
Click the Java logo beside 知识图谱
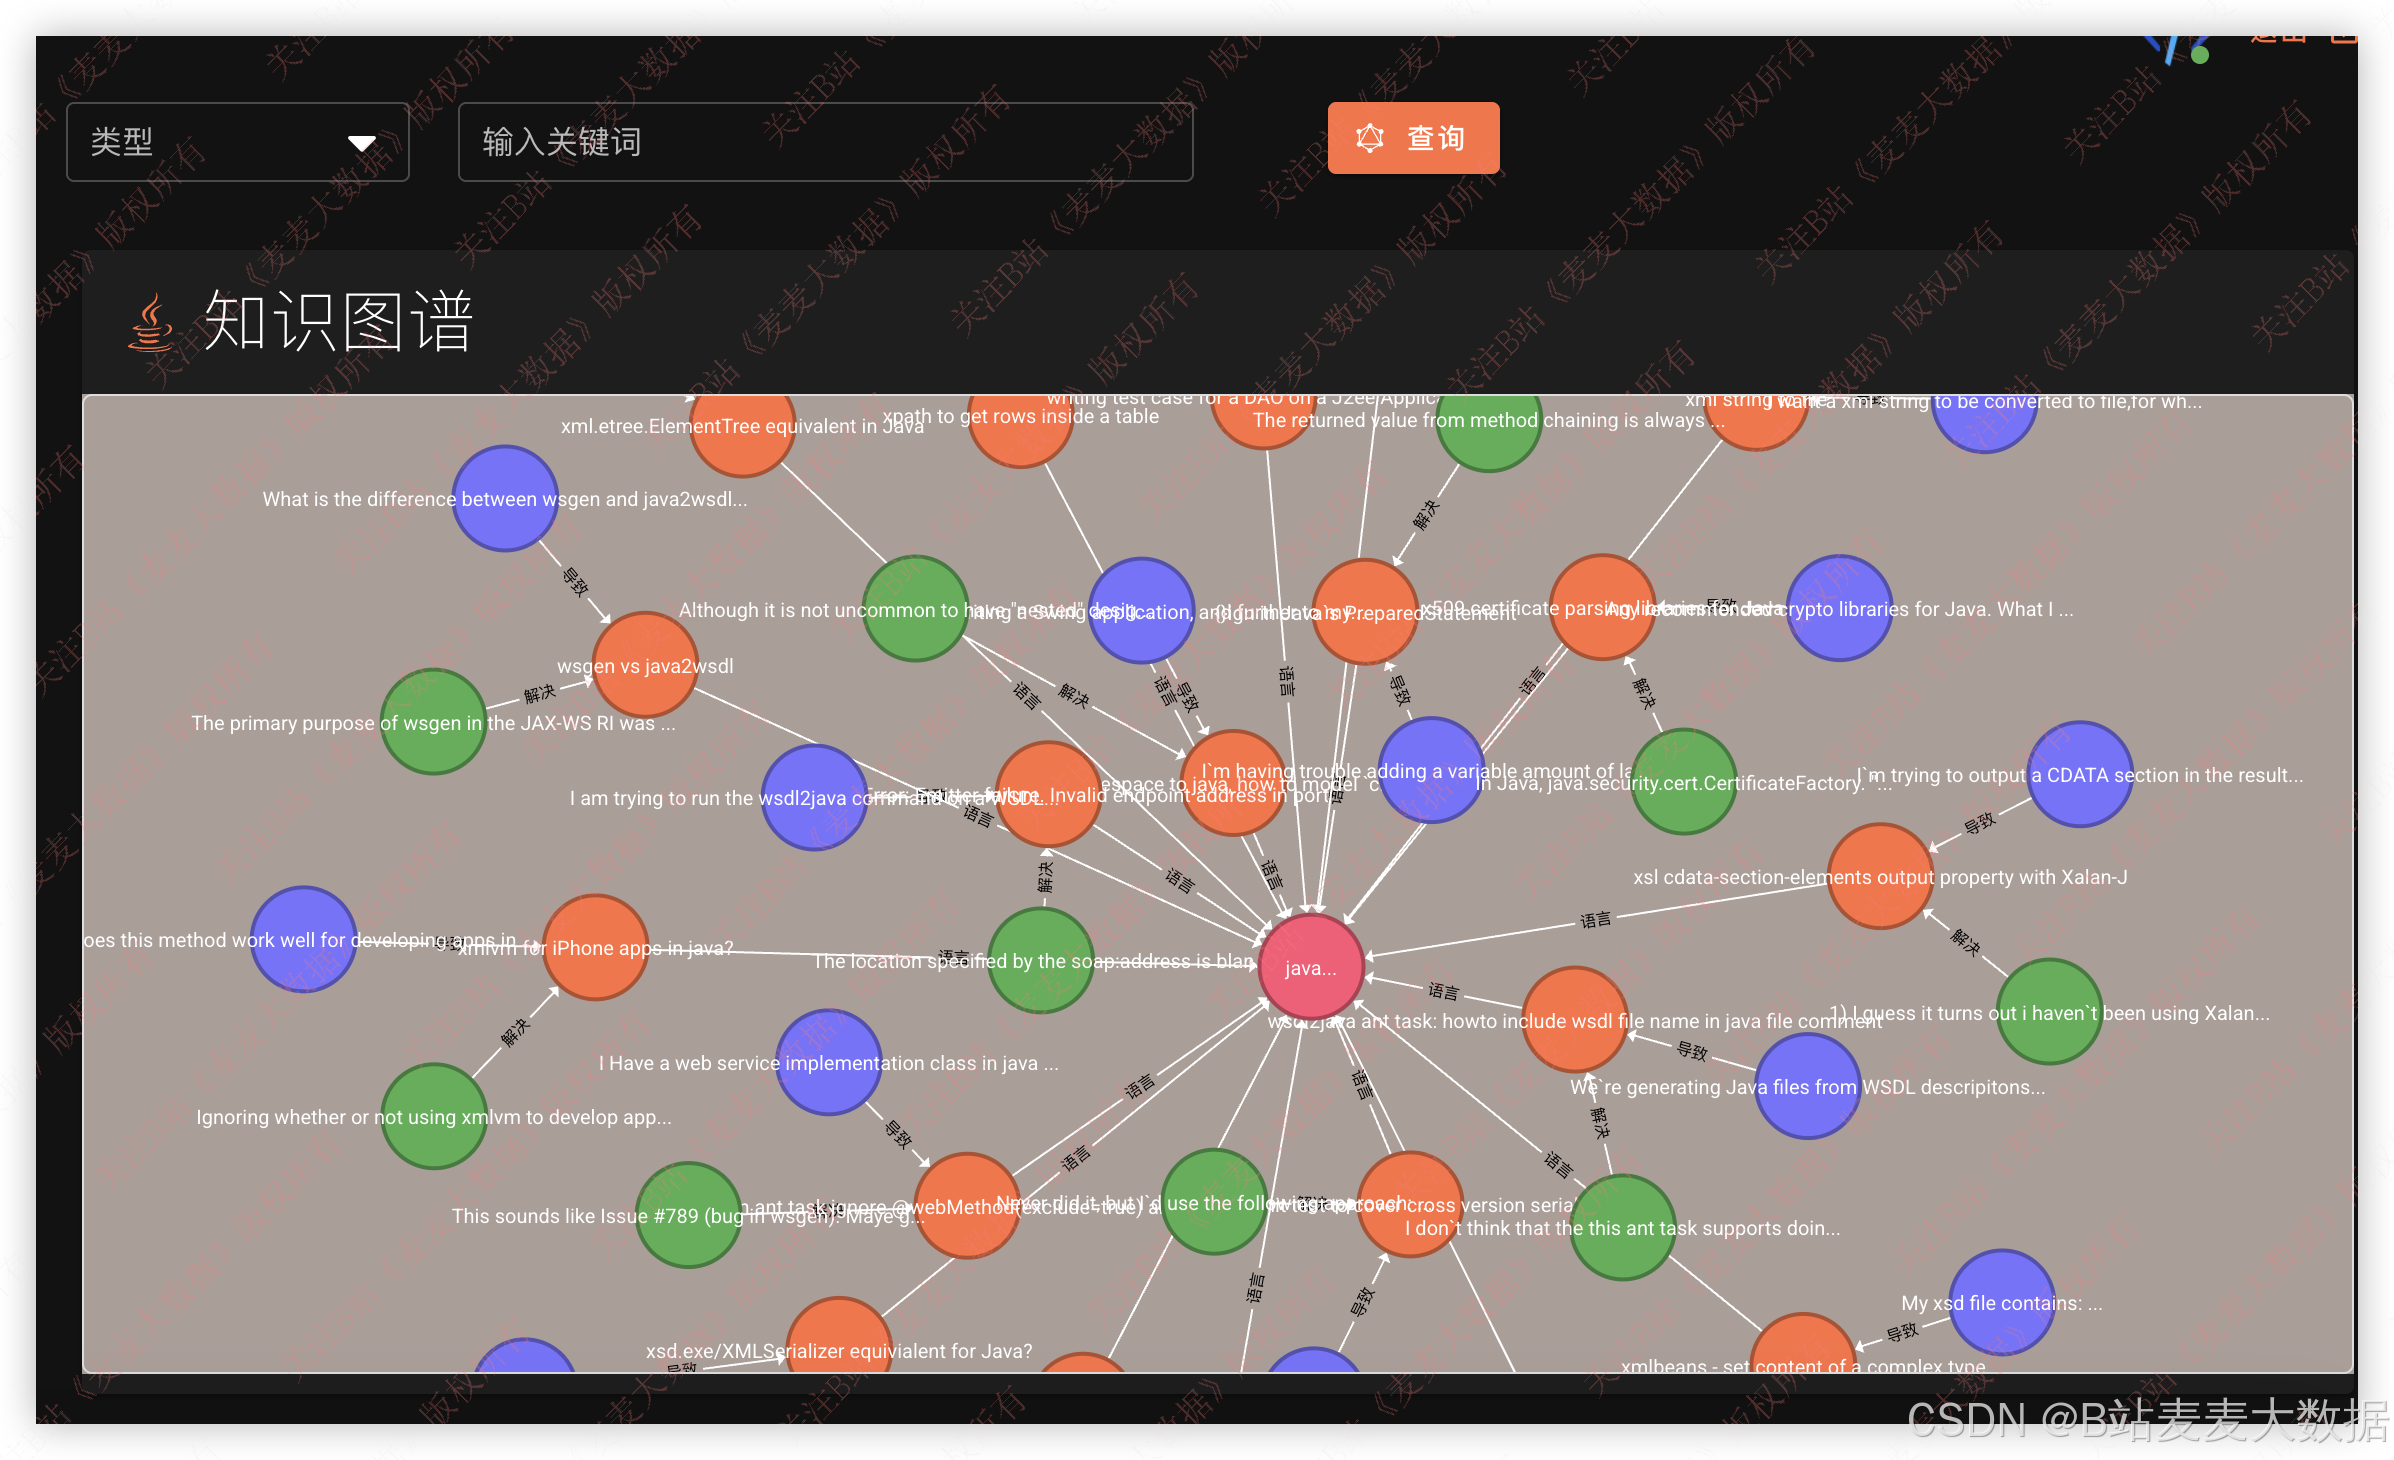pyautogui.click(x=150, y=323)
